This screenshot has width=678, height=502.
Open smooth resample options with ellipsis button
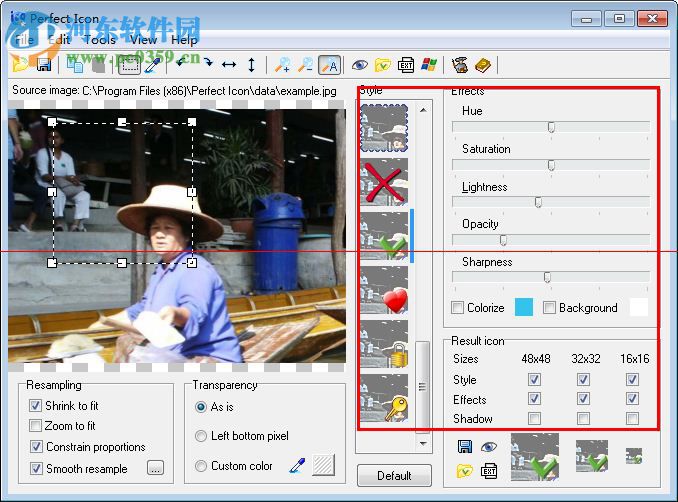click(155, 467)
